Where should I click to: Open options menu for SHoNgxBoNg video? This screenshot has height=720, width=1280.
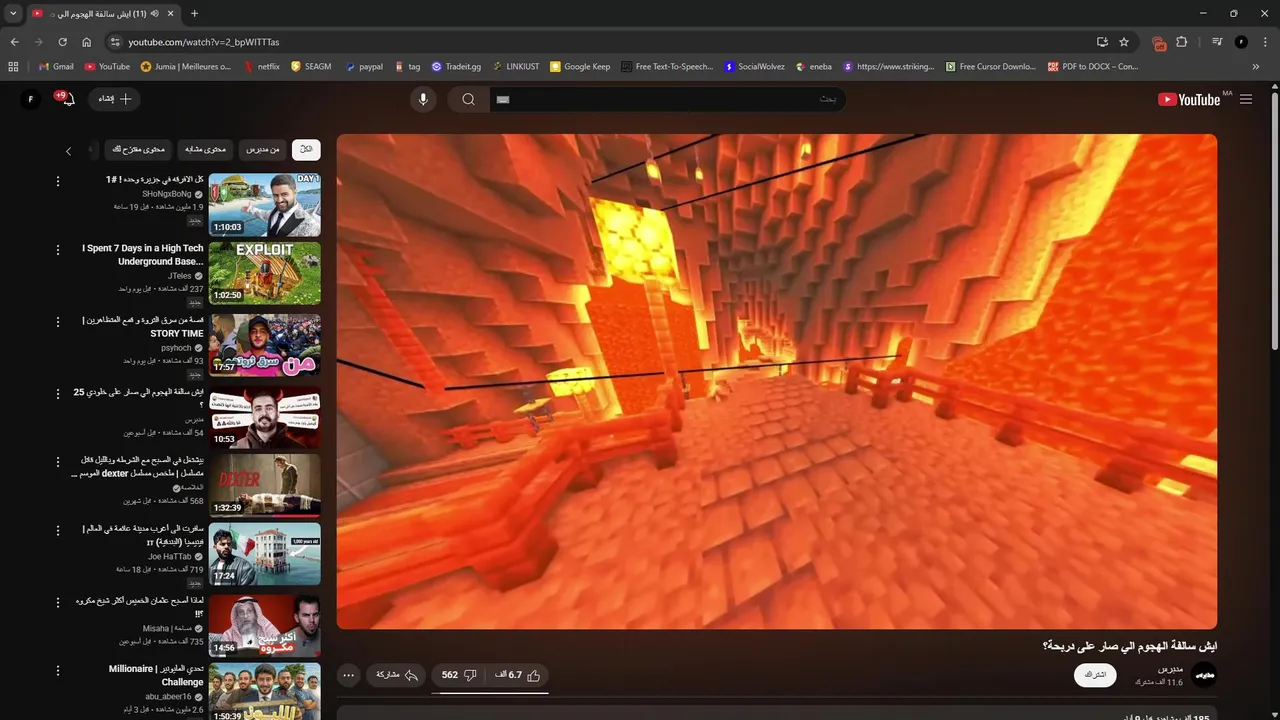point(58,181)
